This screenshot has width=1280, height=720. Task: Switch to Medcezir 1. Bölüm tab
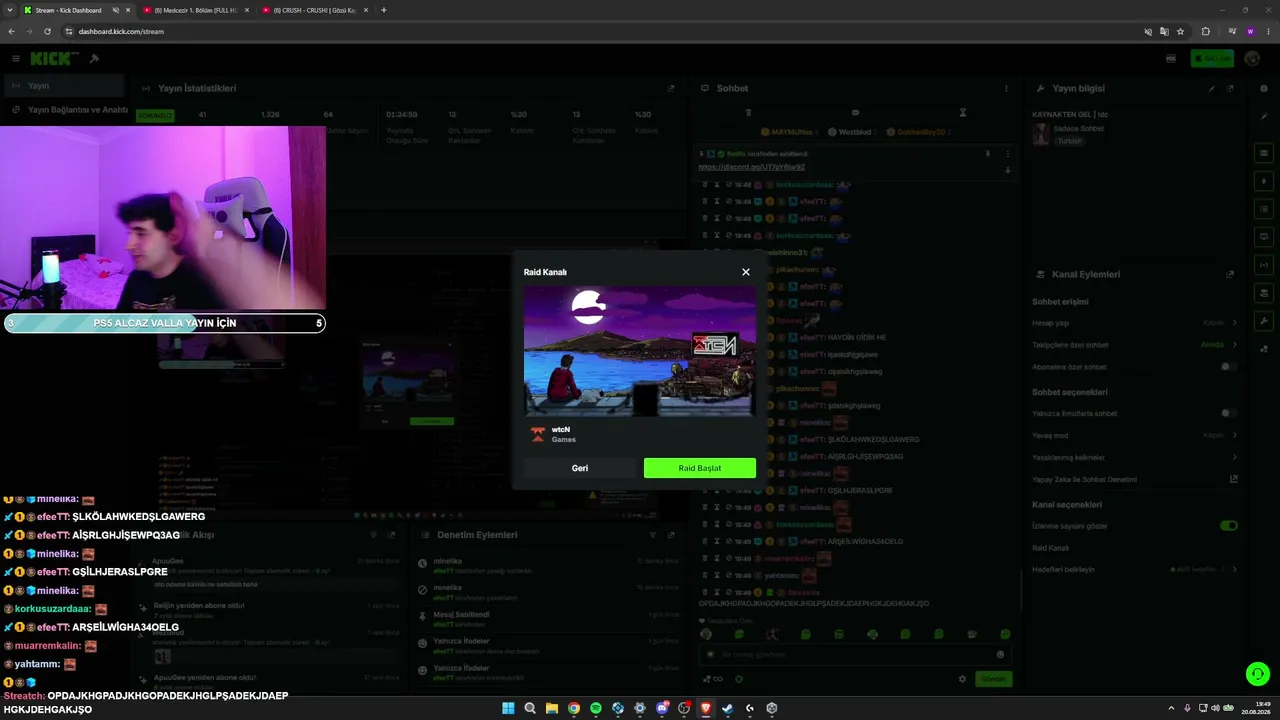195,10
